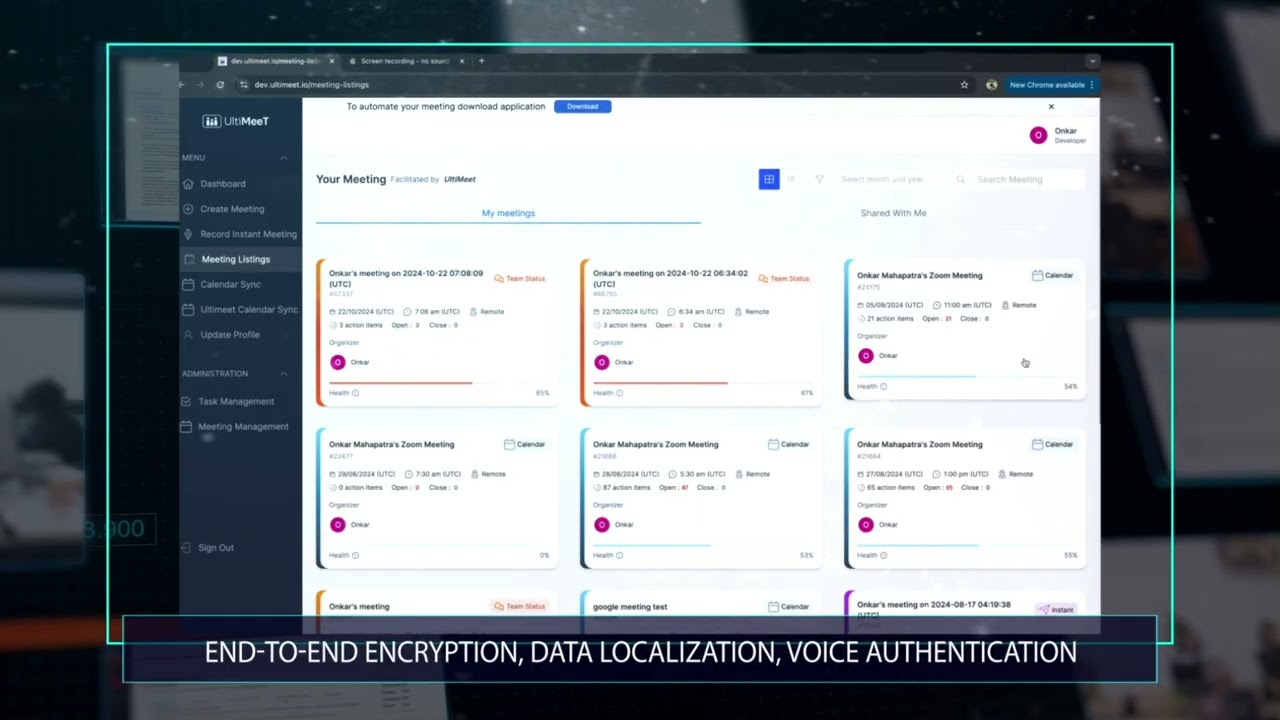Viewport: 1280px width, 720px height.
Task: Click Calendar badge on google meeting test
Action: (788, 607)
